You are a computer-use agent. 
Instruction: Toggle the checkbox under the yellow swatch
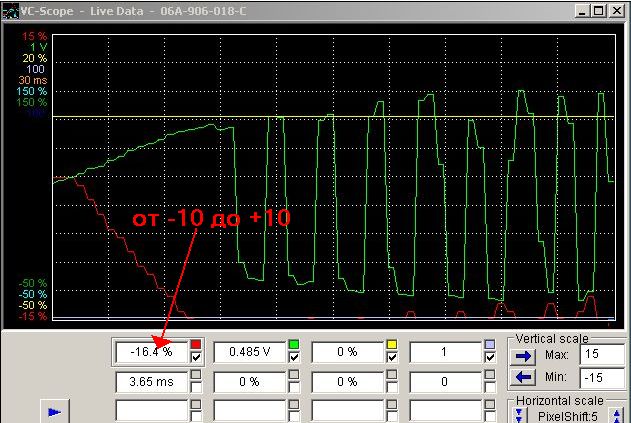coord(391,358)
